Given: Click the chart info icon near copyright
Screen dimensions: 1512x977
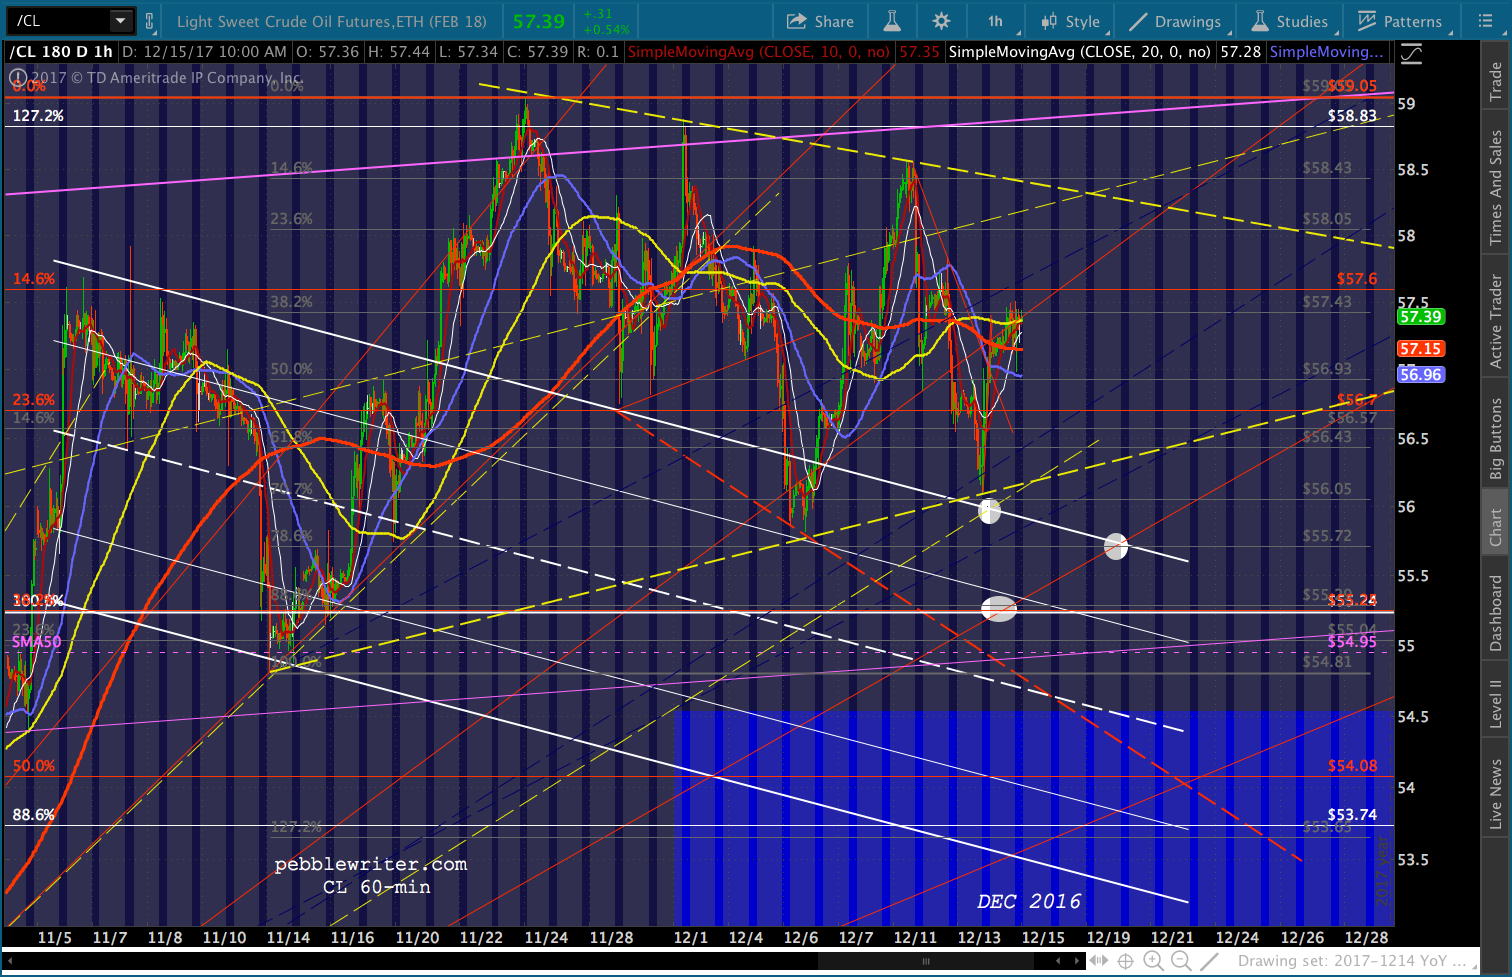Looking at the screenshot, I should coord(18,77).
